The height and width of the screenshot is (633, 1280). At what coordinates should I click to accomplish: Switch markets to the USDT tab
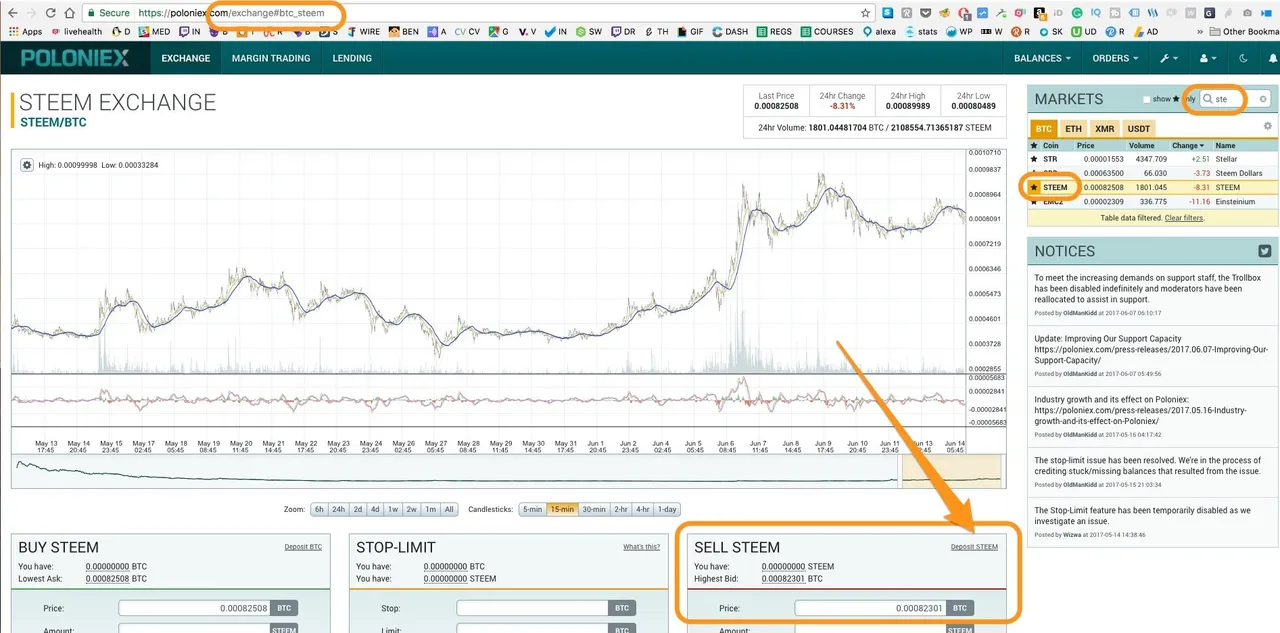tap(1139, 128)
